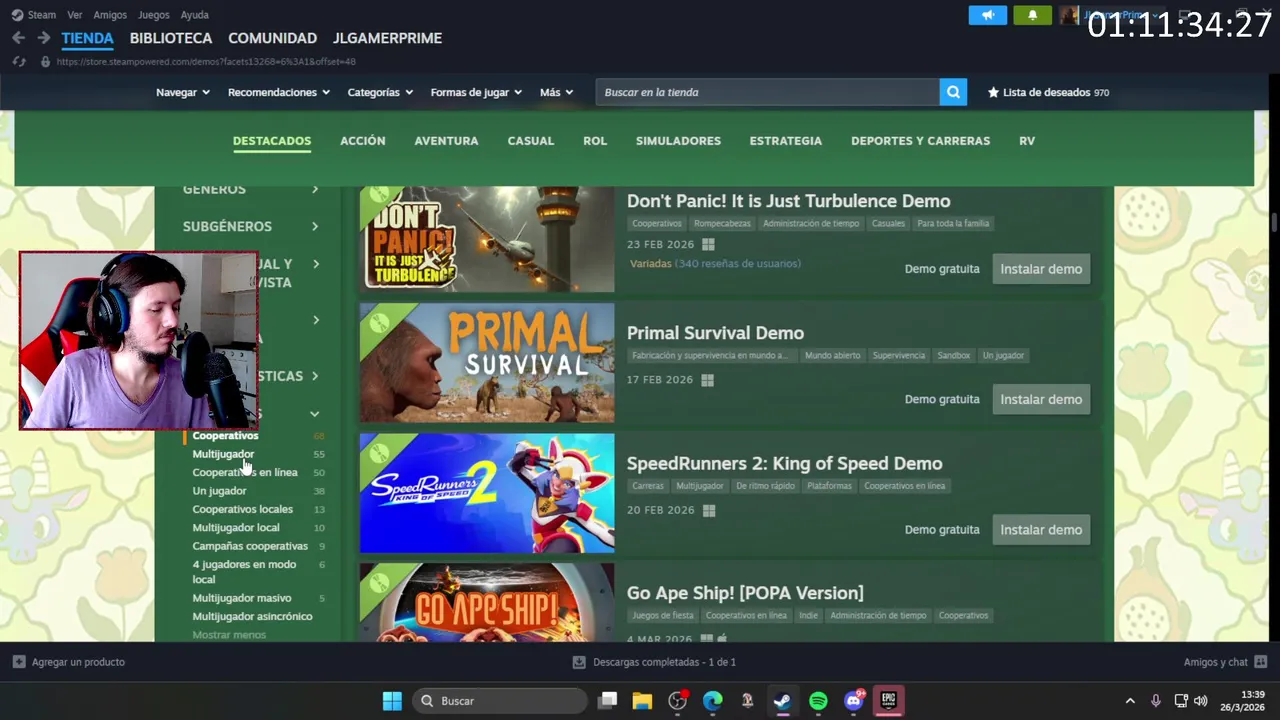Toggle the Multijugador asincrónico filter
This screenshot has height=720, width=1280.
pos(252,617)
